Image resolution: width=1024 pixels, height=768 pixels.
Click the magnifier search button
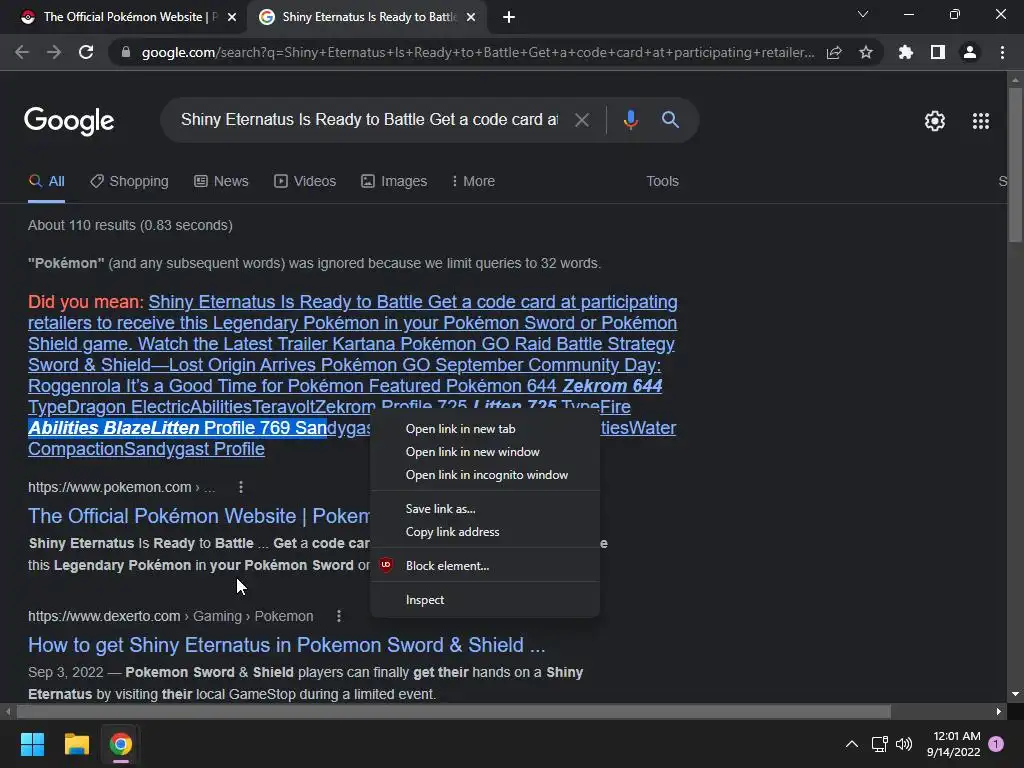[x=670, y=120]
